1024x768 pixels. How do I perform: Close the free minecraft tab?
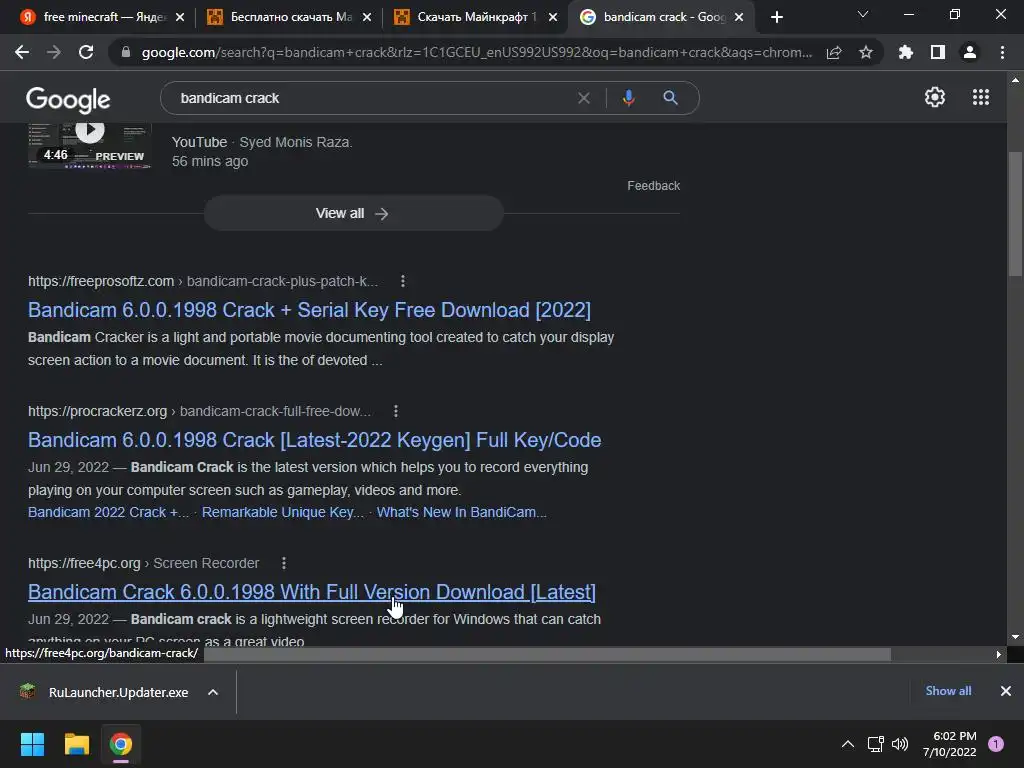180,17
